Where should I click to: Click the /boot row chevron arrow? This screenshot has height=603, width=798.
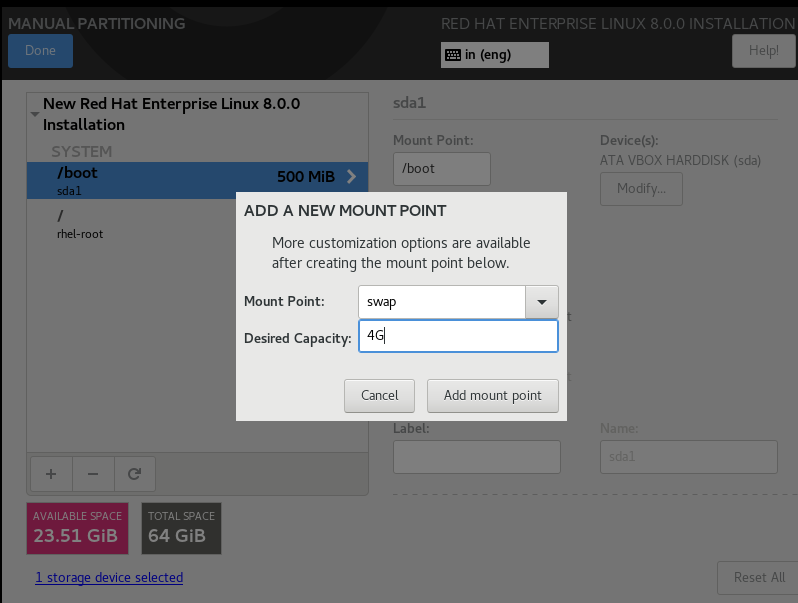tap(351, 177)
